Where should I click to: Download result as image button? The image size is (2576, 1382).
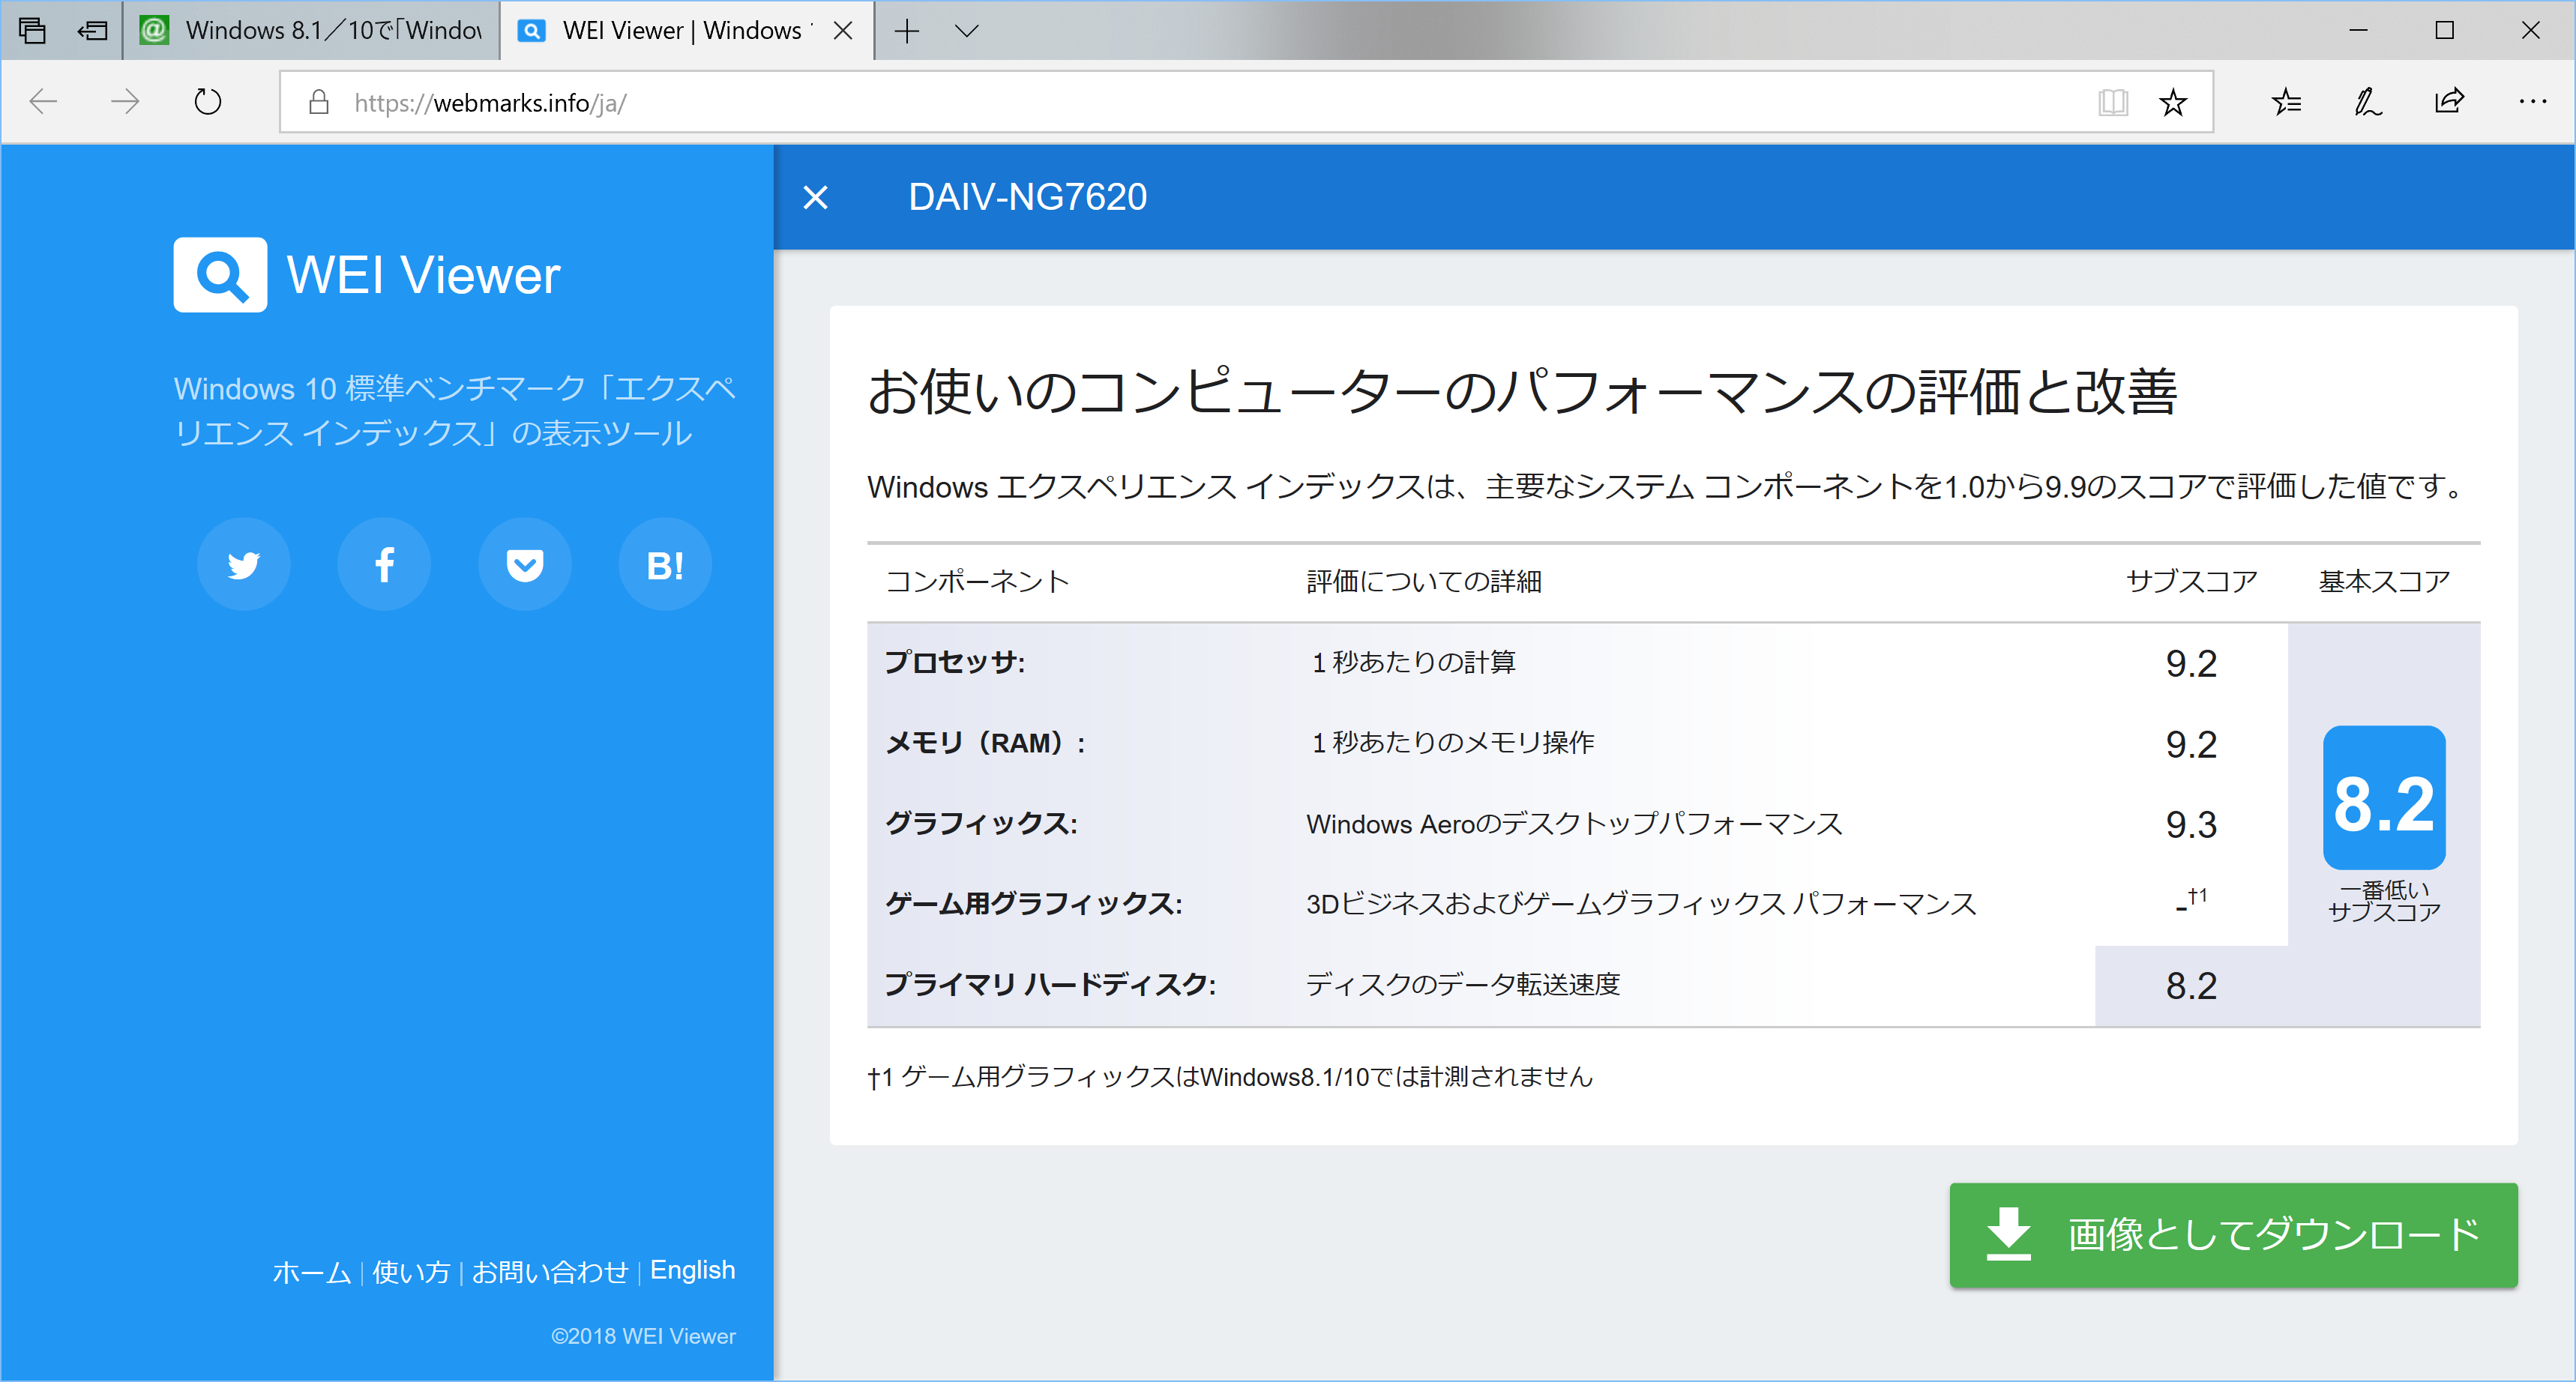[2233, 1235]
